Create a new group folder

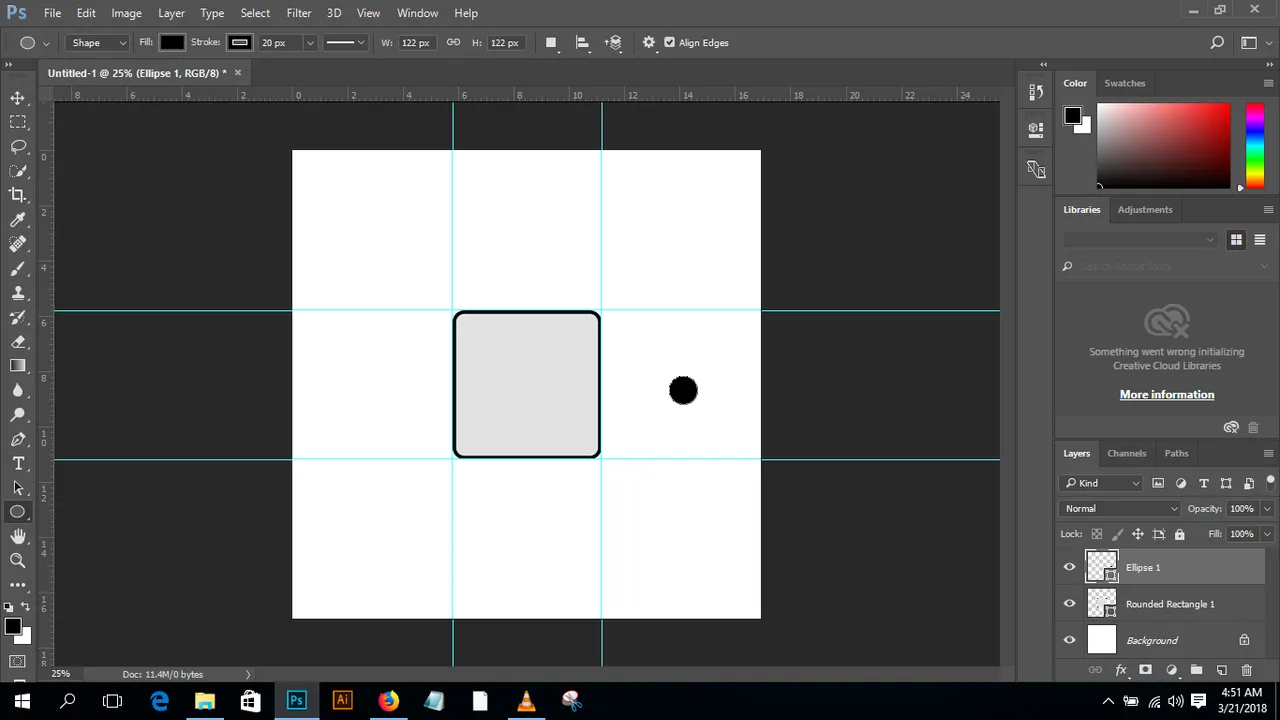click(x=1196, y=670)
